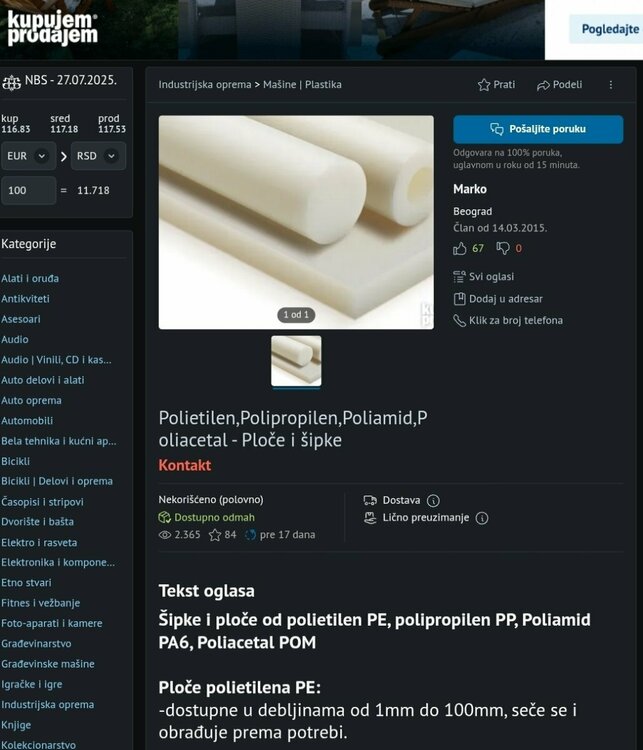Click the NBS exchange rate emblem icon
Image resolution: width=643 pixels, height=750 pixels.
pyautogui.click(x=11, y=82)
